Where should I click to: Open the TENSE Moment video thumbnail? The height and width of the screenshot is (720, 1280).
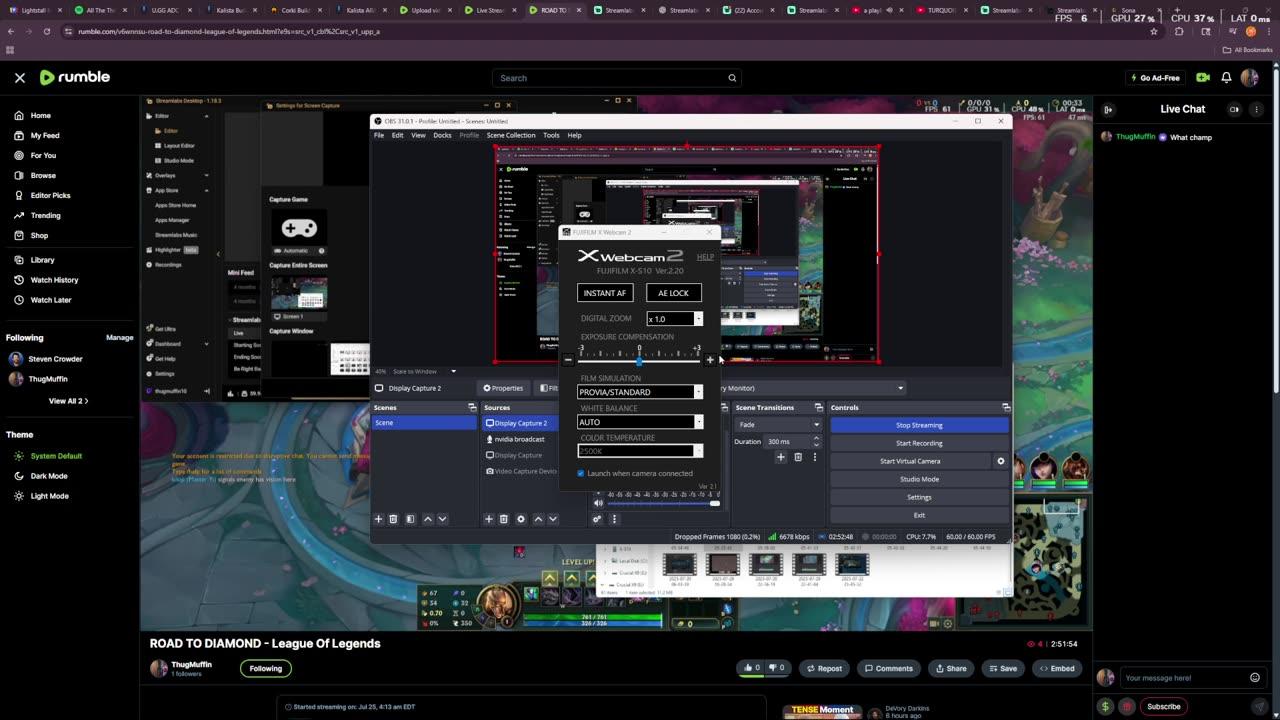point(822,710)
